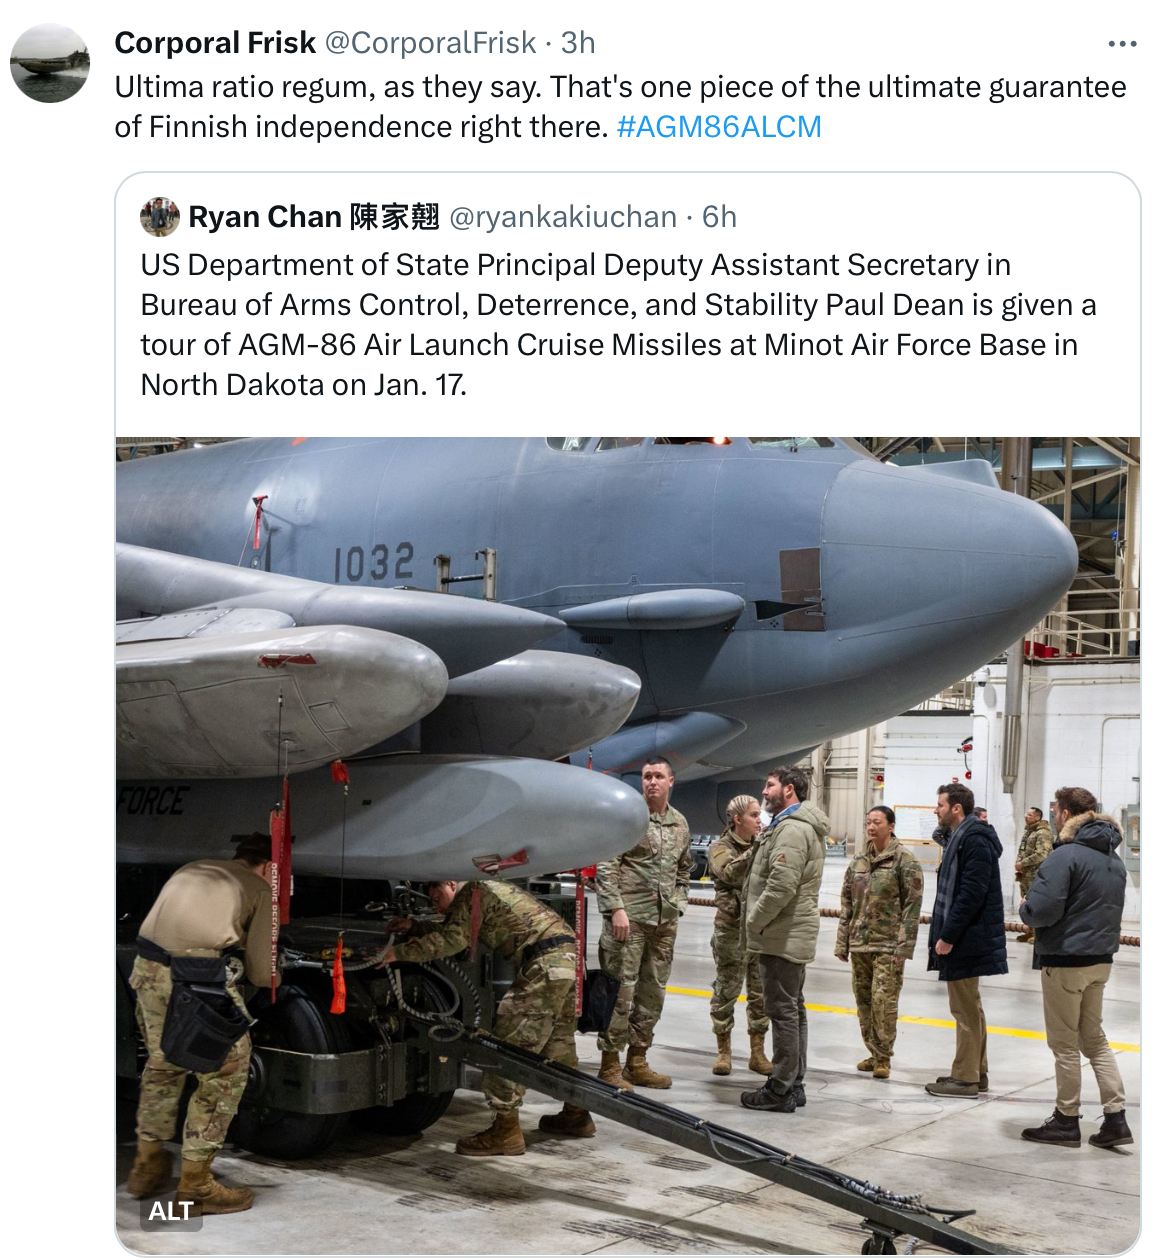The width and height of the screenshot is (1163, 1259).
Task: Open the @CorporalFrisk handle link
Action: click(x=430, y=43)
